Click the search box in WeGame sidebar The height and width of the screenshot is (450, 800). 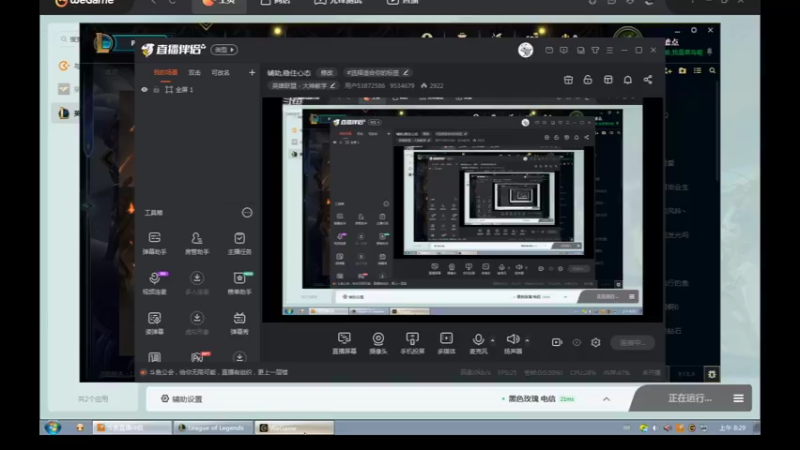[x=70, y=39]
